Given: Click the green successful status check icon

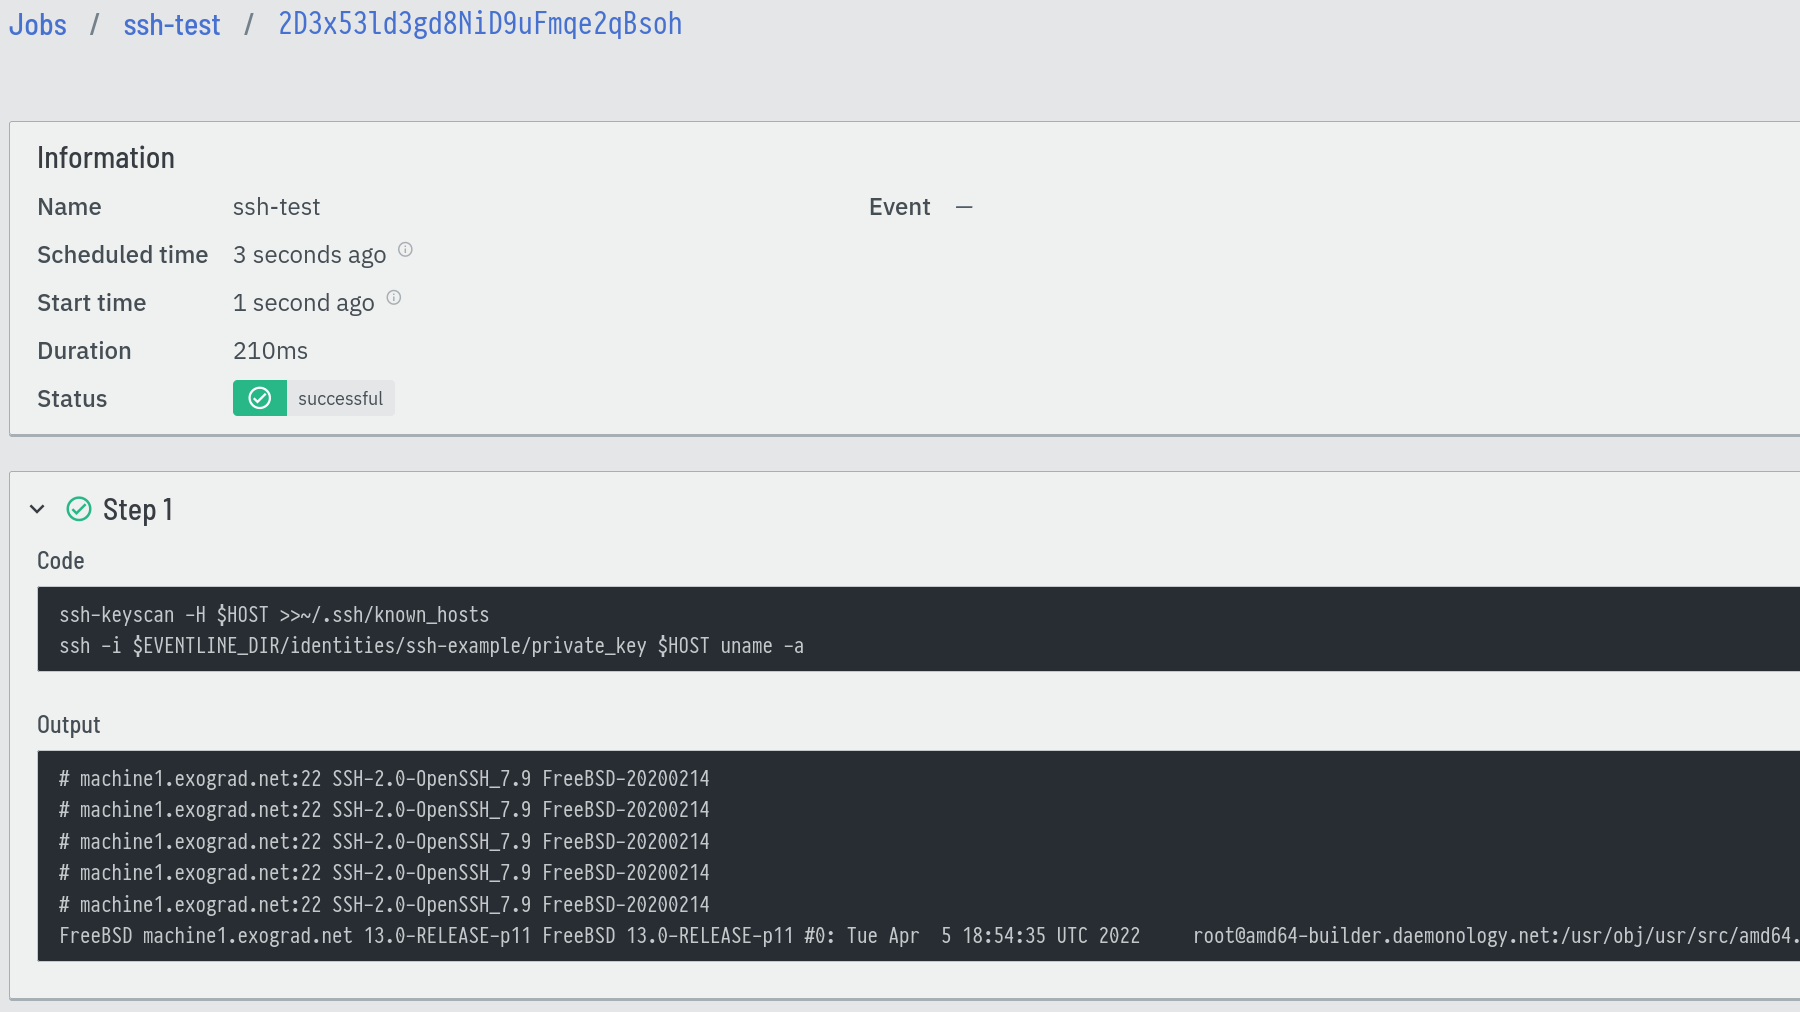Looking at the screenshot, I should click(x=260, y=398).
